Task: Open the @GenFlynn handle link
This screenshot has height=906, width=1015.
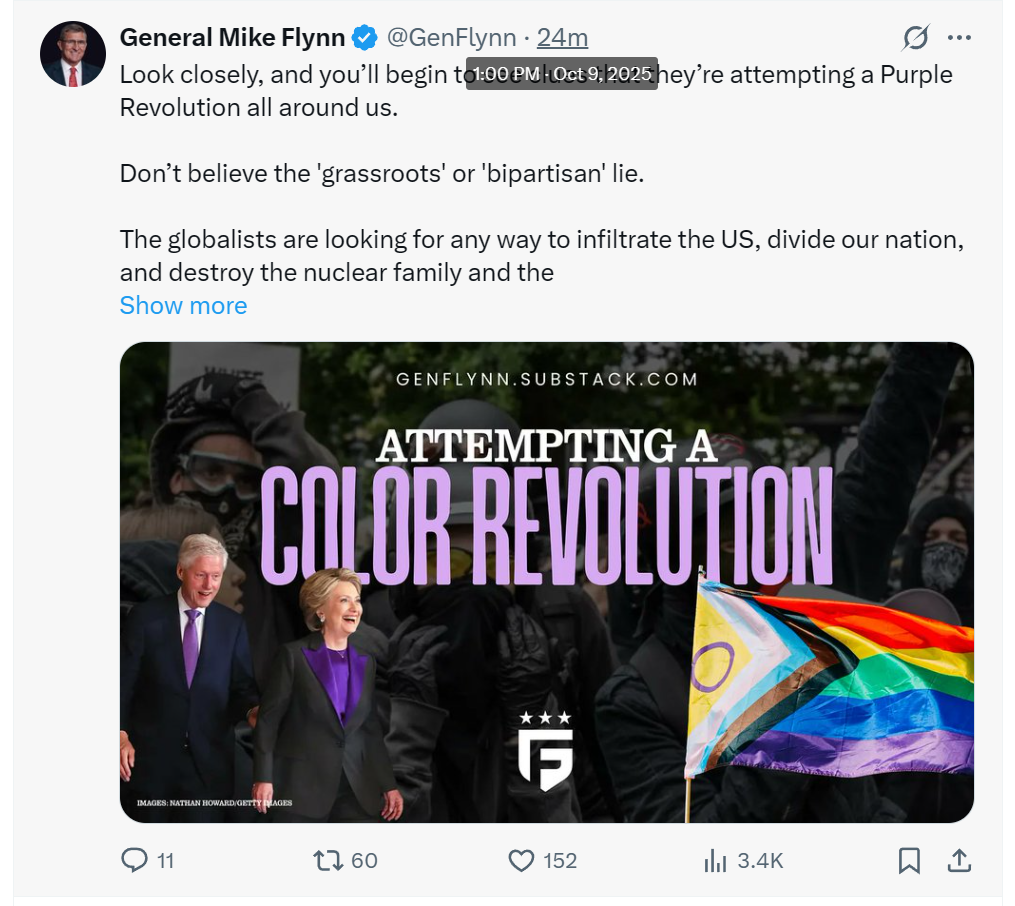Action: [451, 38]
